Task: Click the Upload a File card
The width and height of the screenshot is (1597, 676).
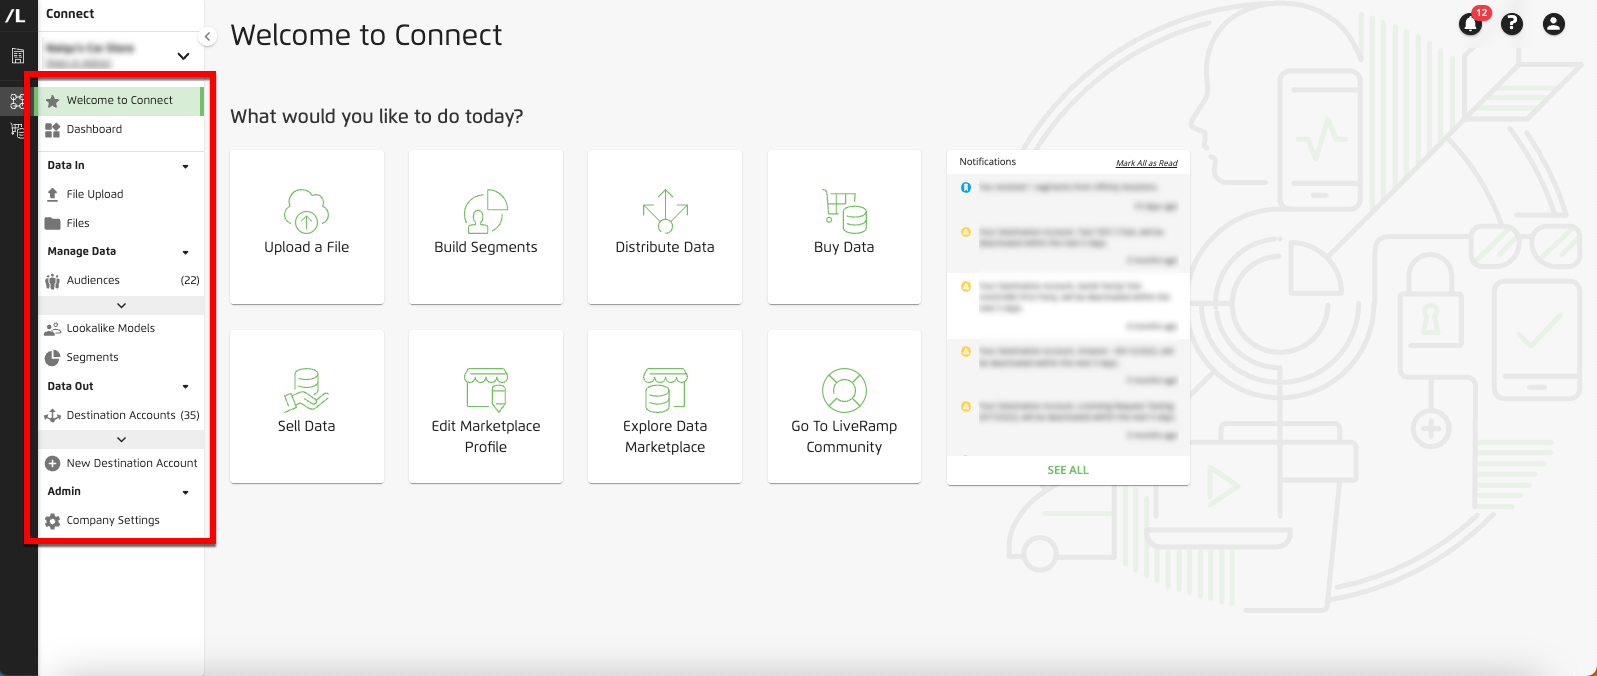Action: 307,227
